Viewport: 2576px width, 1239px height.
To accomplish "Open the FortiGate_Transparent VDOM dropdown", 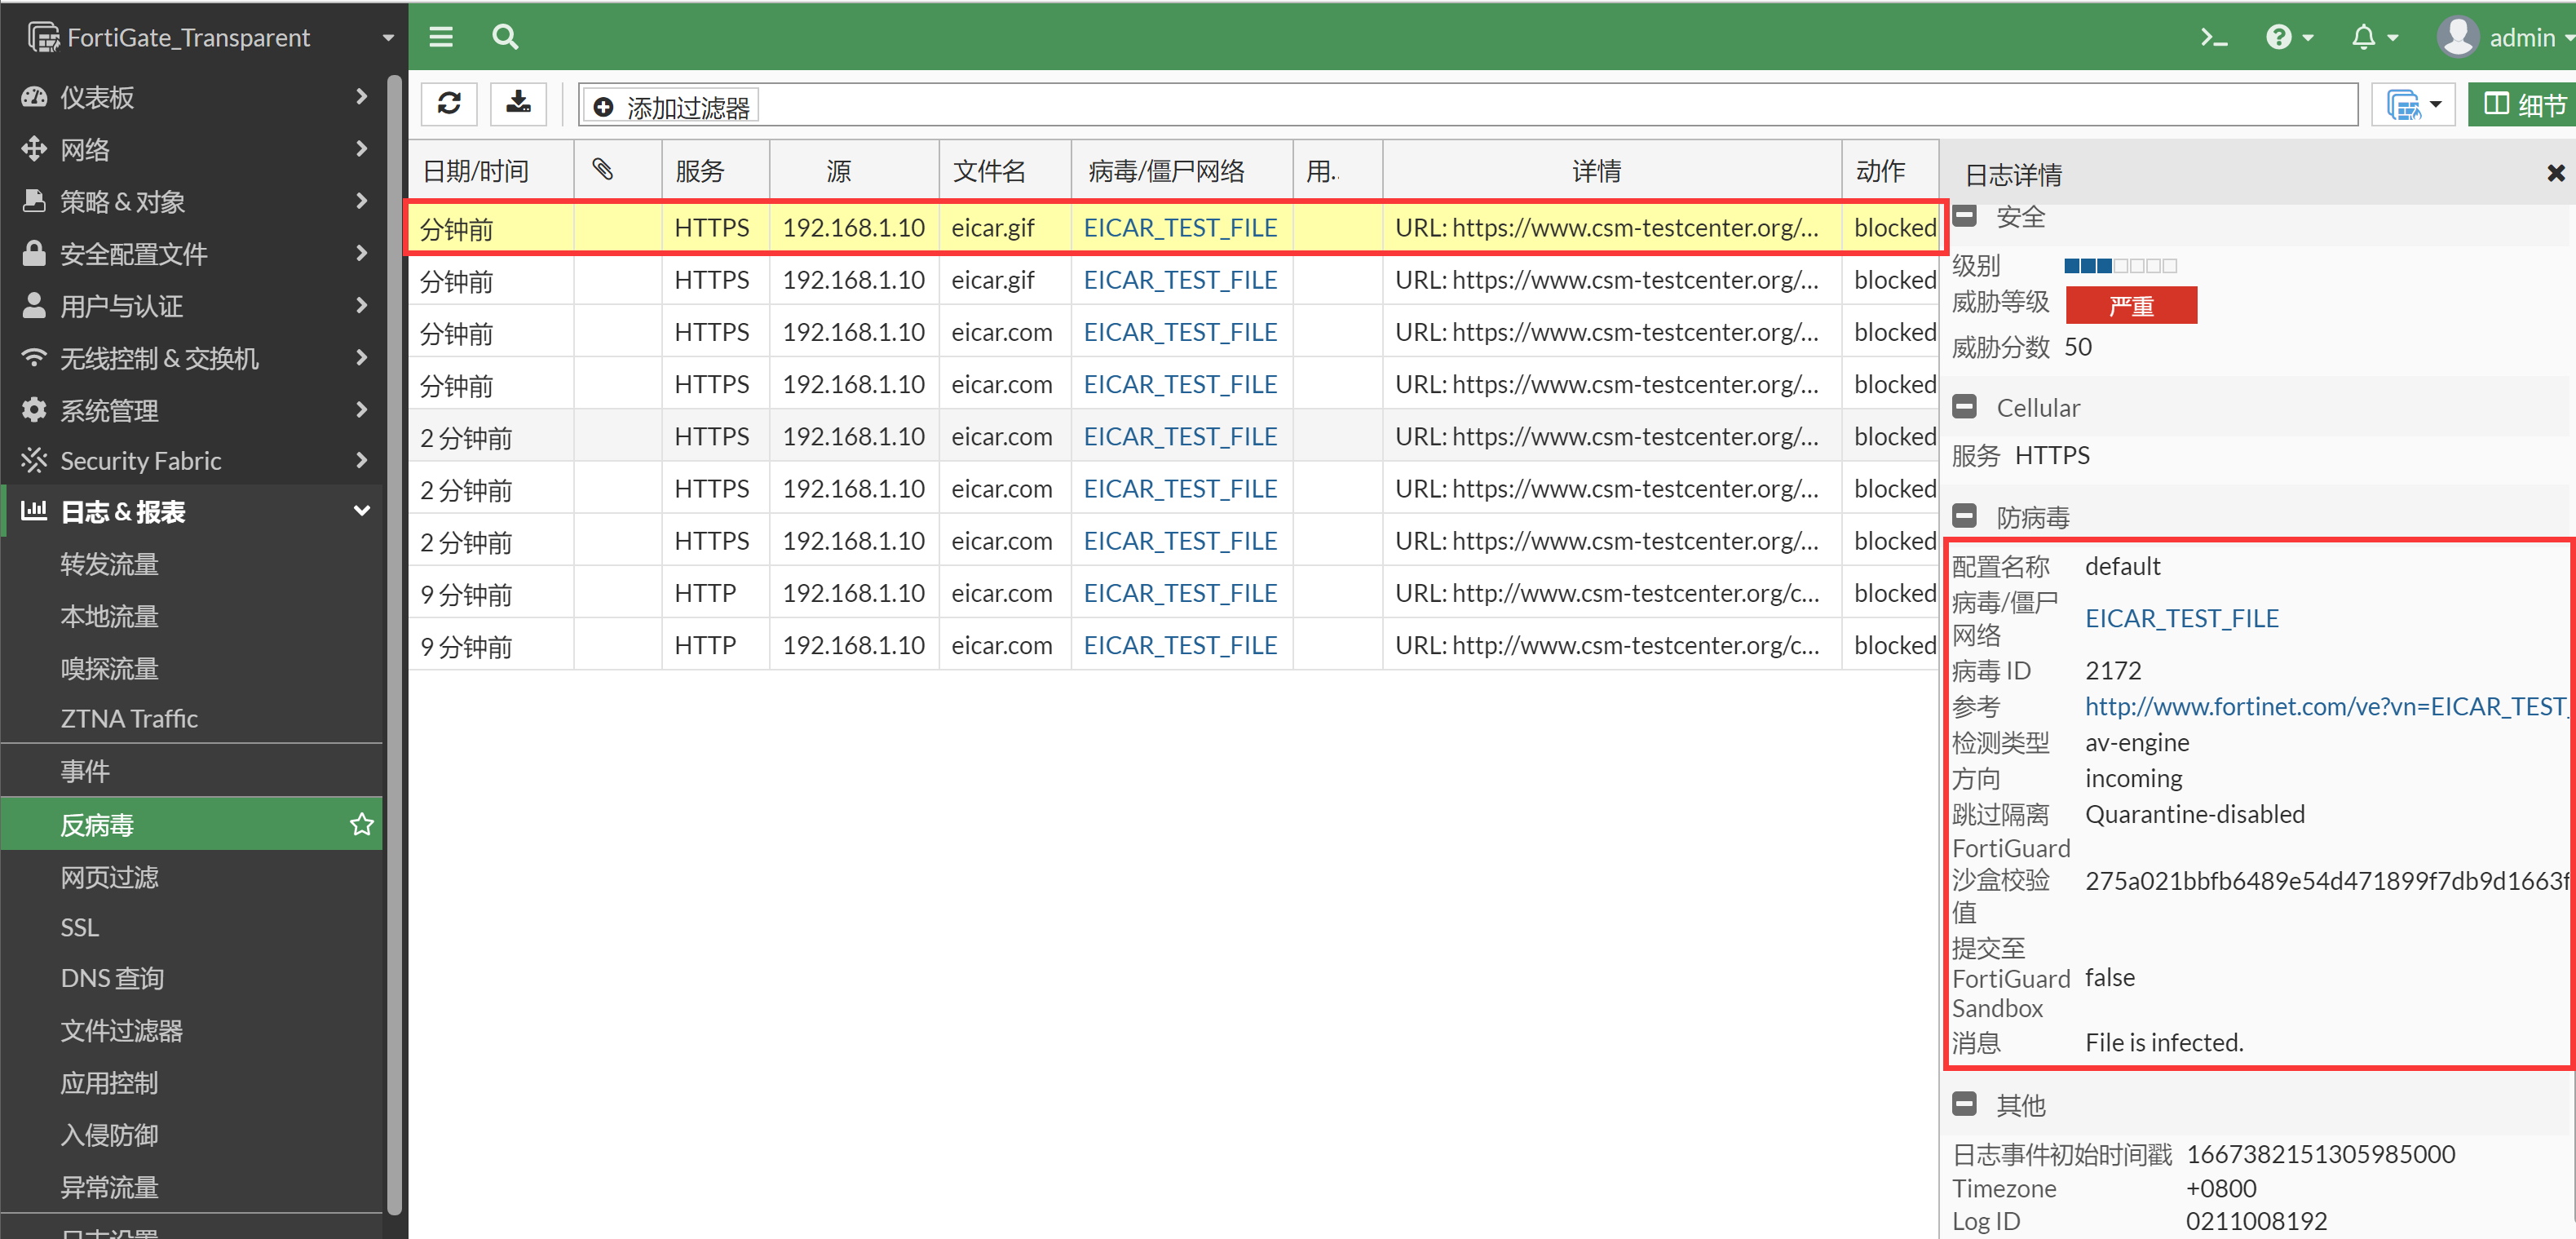I will point(388,38).
